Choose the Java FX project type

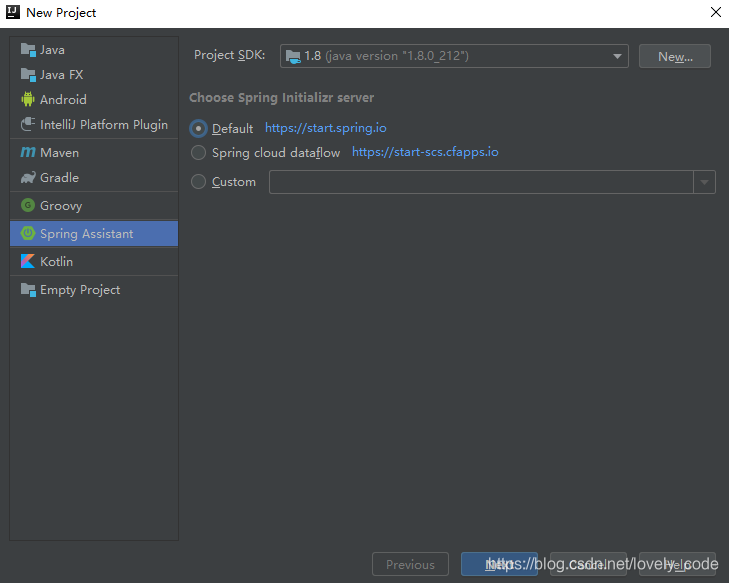(x=94, y=74)
